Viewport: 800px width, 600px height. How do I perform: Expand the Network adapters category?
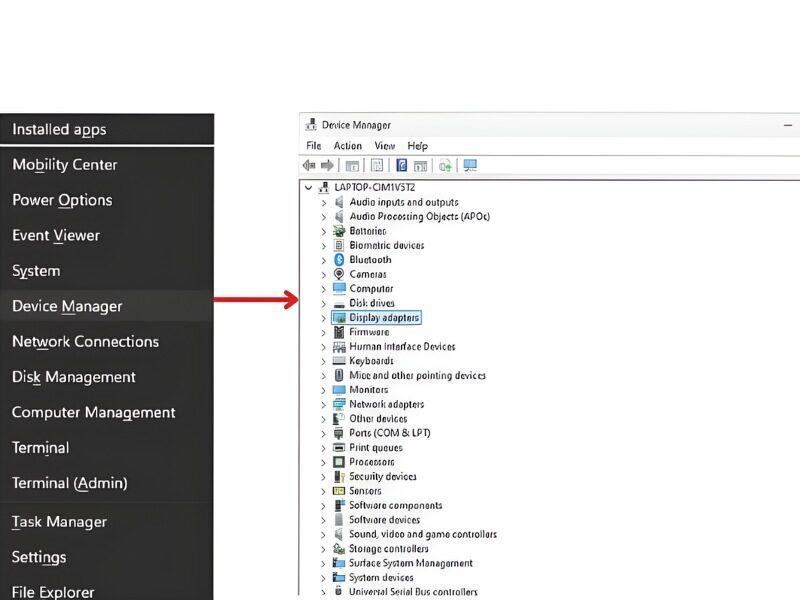(x=323, y=405)
